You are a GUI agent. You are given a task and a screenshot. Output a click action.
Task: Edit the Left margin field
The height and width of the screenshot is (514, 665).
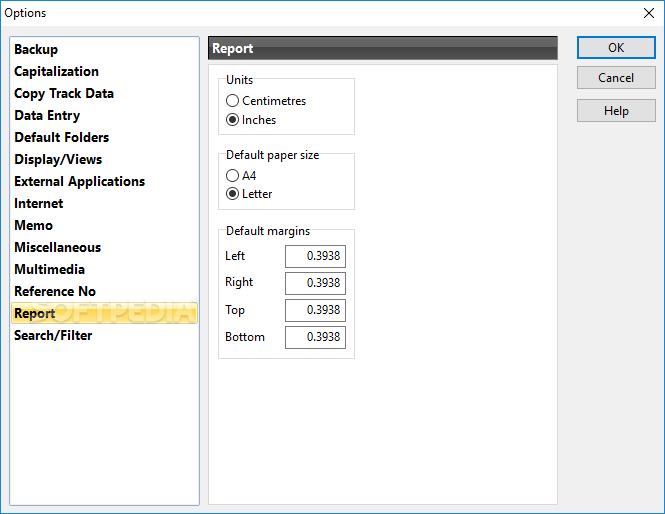coord(316,256)
